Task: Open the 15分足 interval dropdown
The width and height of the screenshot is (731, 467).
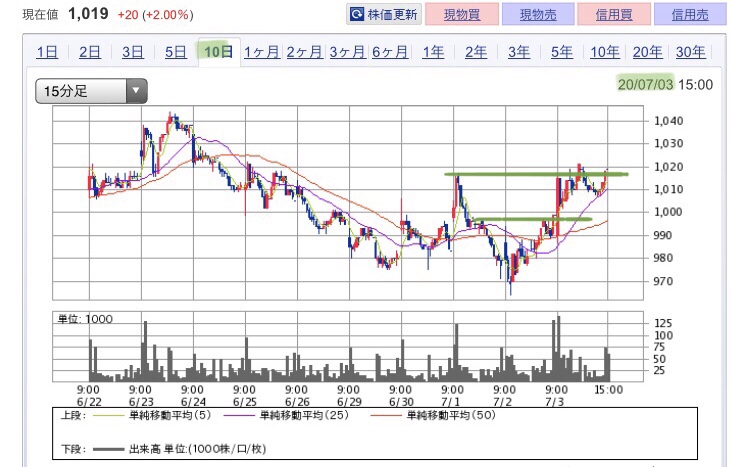Action: (91, 91)
